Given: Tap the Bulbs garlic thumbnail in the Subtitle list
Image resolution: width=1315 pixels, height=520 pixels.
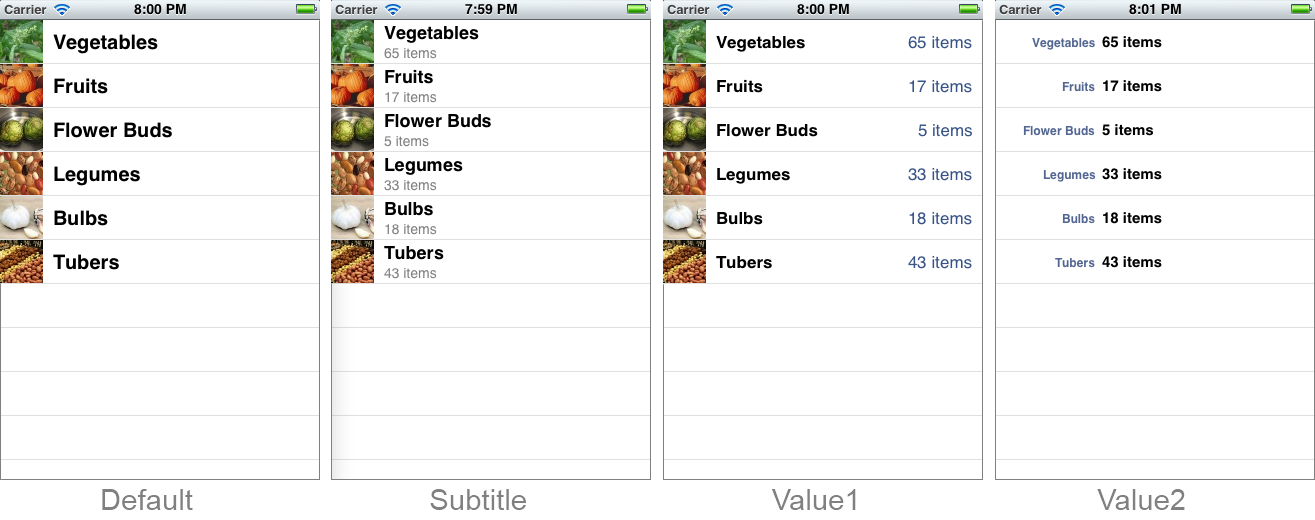Looking at the screenshot, I should tap(353, 218).
